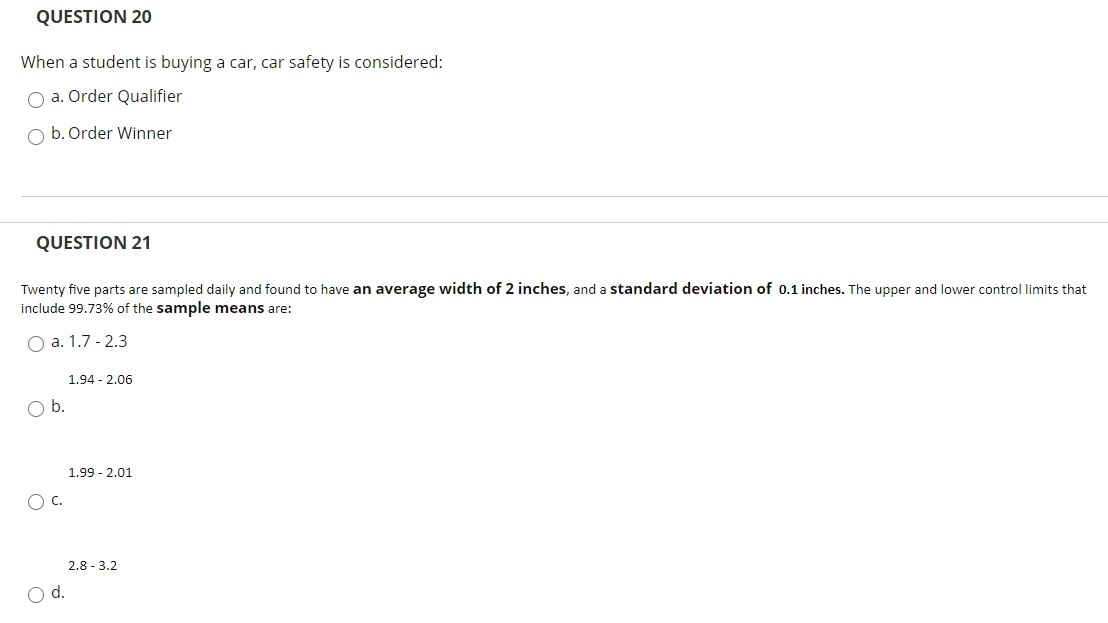The width and height of the screenshot is (1108, 623).
Task: Choose option b for the control limits question
Action: tap(36, 408)
